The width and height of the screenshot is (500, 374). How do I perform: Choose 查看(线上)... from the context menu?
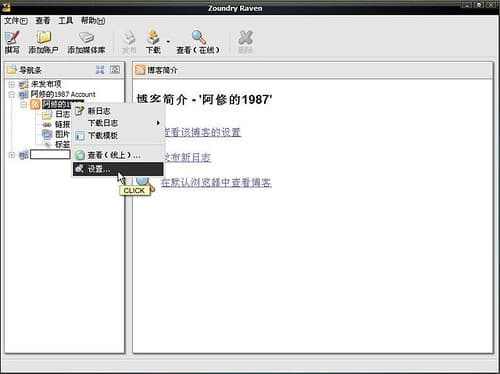point(118,155)
